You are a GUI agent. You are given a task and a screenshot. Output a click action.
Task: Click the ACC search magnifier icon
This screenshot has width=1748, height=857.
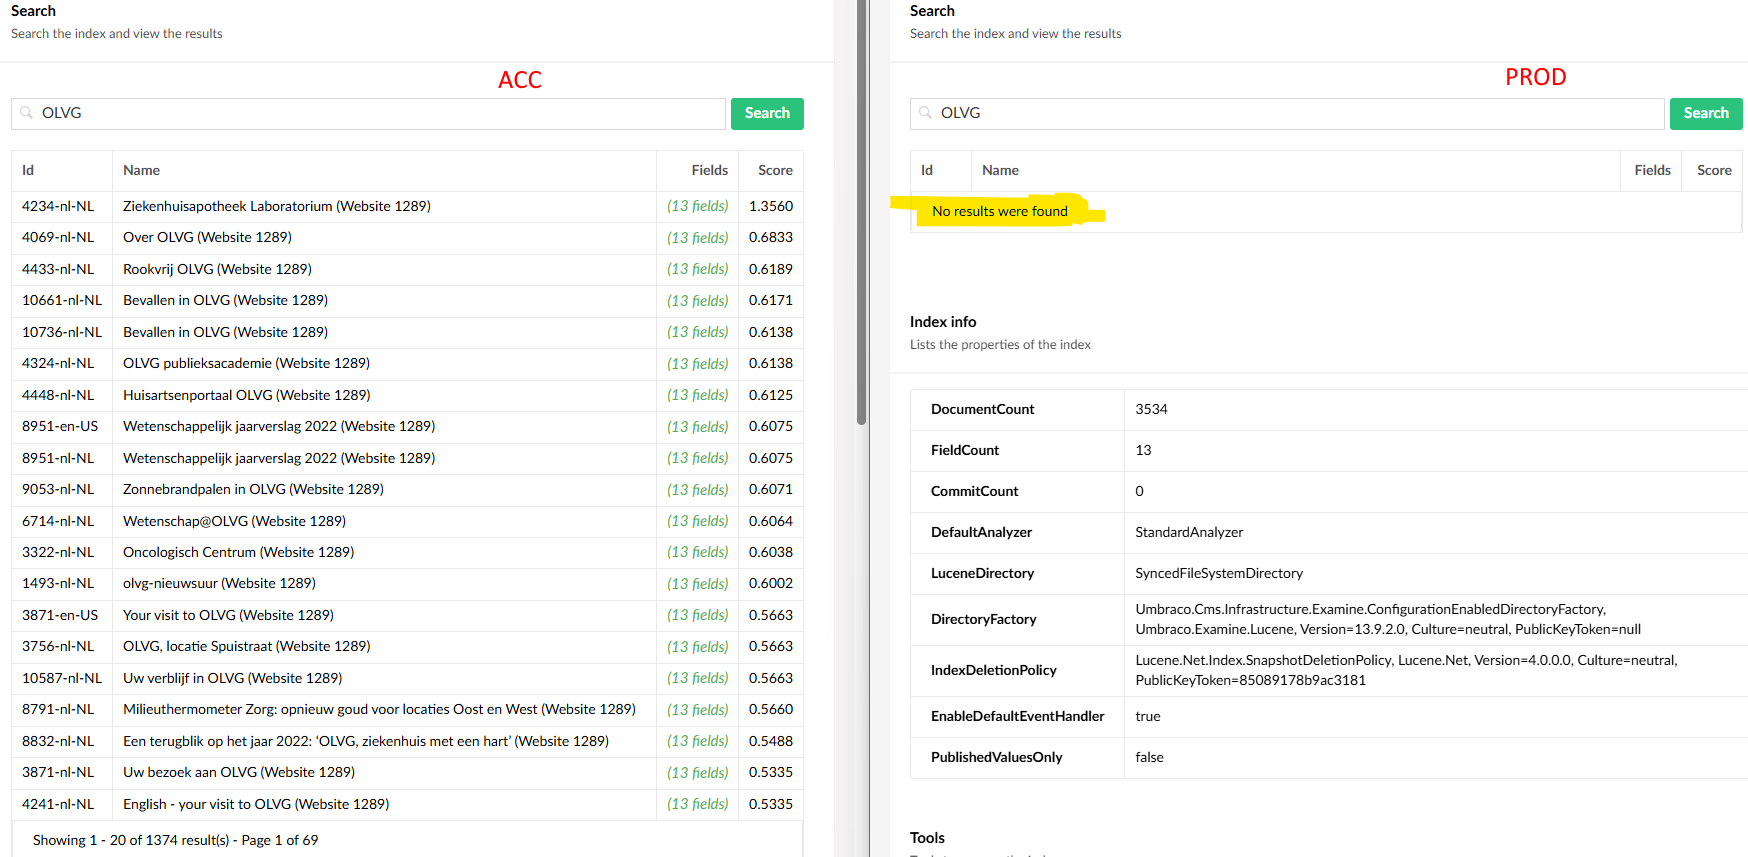27,113
